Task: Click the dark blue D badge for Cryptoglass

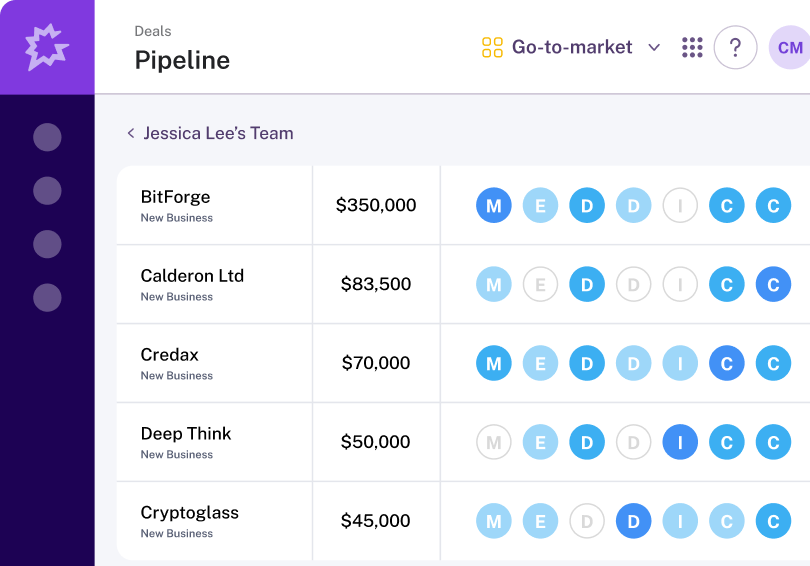Action: click(633, 521)
